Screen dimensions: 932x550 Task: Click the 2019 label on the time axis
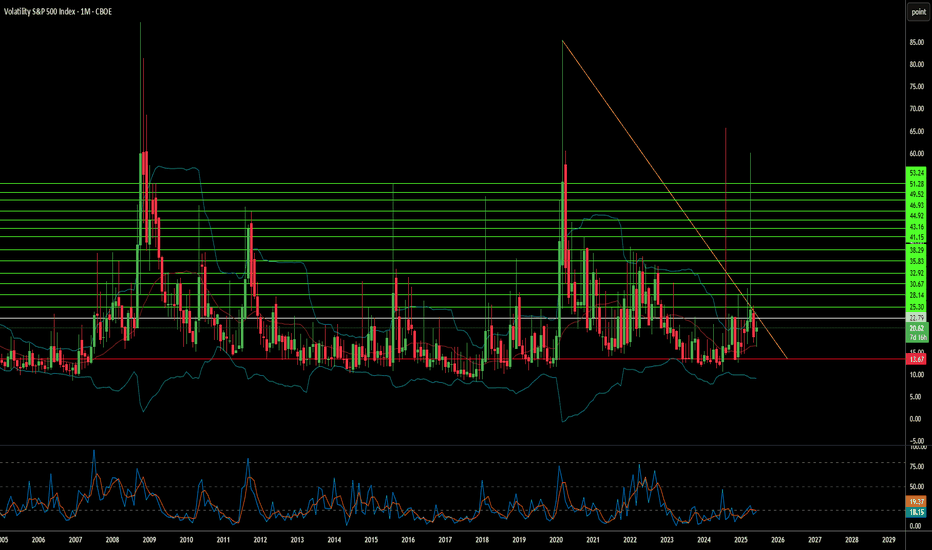(519, 540)
